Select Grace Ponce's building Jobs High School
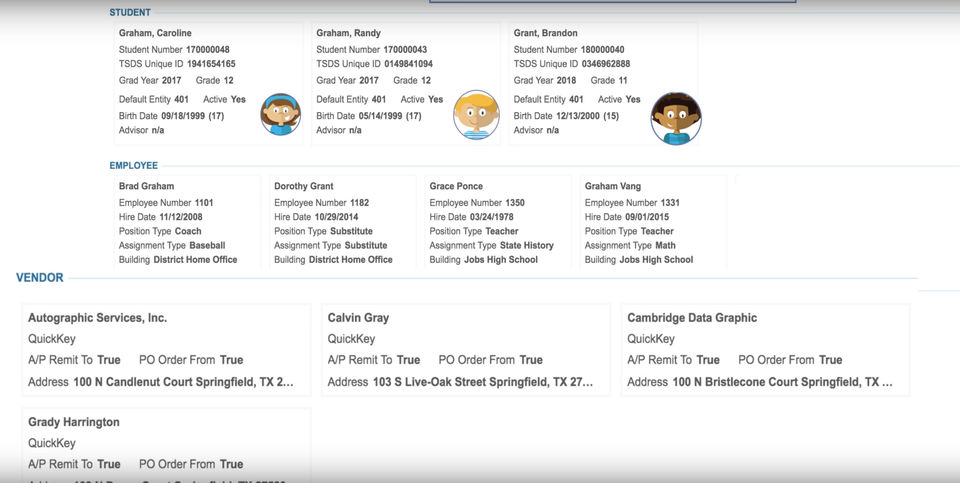The width and height of the screenshot is (960, 483). pos(501,260)
